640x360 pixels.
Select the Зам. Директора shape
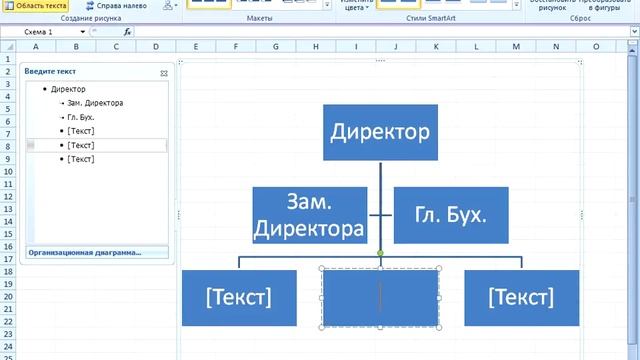pos(310,215)
